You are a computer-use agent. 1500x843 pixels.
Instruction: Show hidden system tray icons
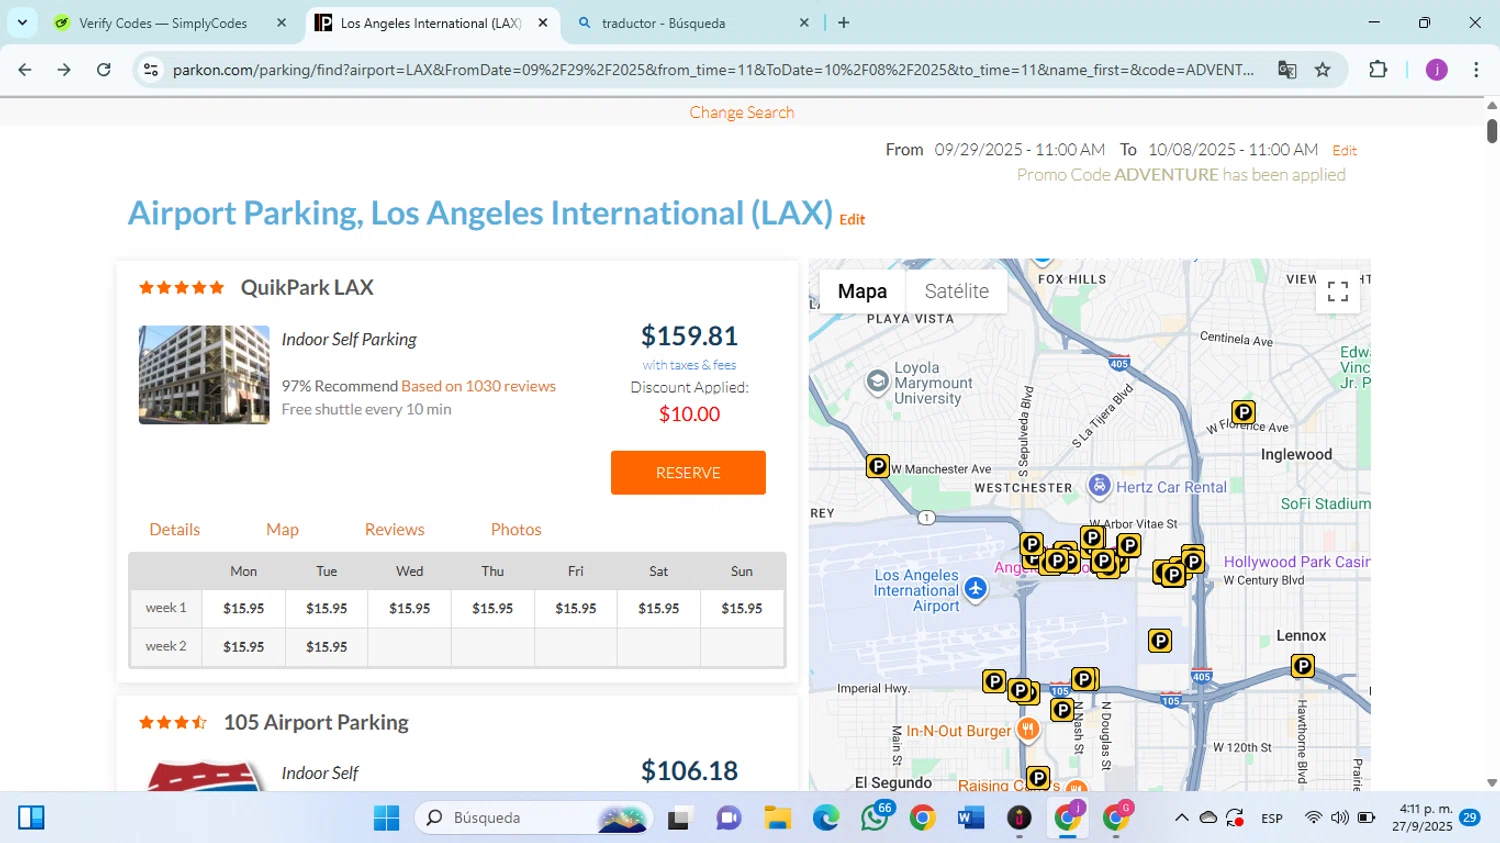[1181, 818]
